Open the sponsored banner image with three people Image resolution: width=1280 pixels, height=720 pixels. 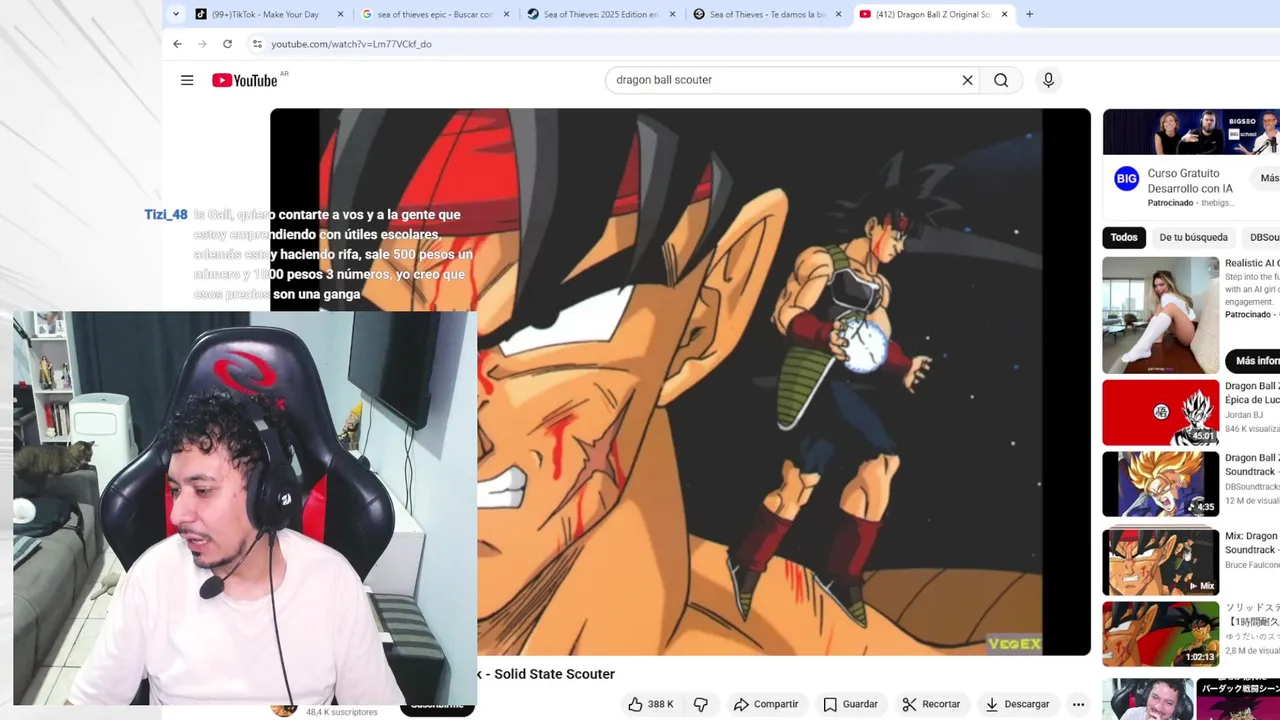[1191, 132]
